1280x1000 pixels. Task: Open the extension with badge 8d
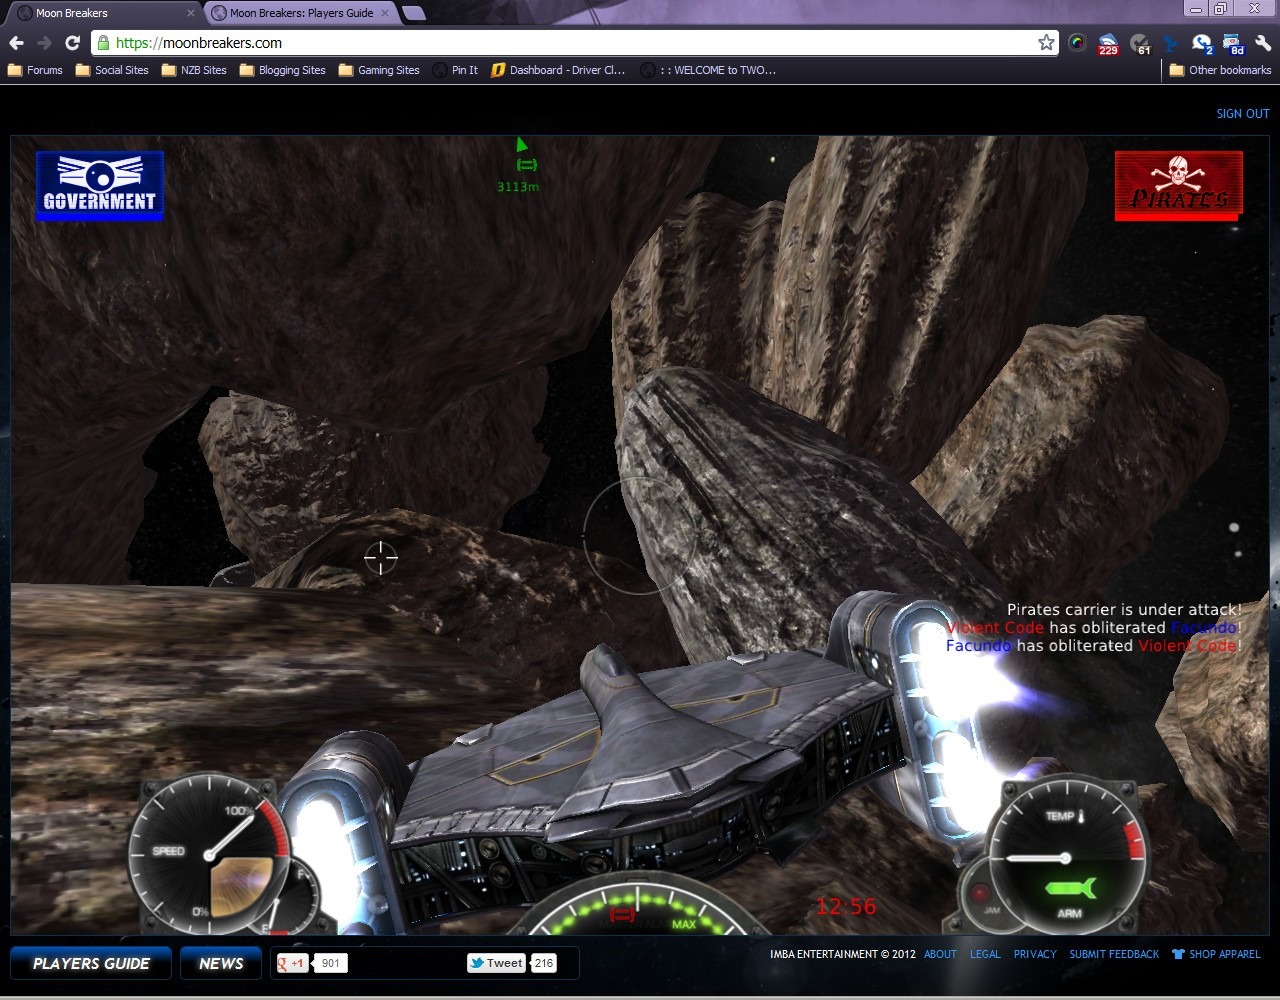1233,44
